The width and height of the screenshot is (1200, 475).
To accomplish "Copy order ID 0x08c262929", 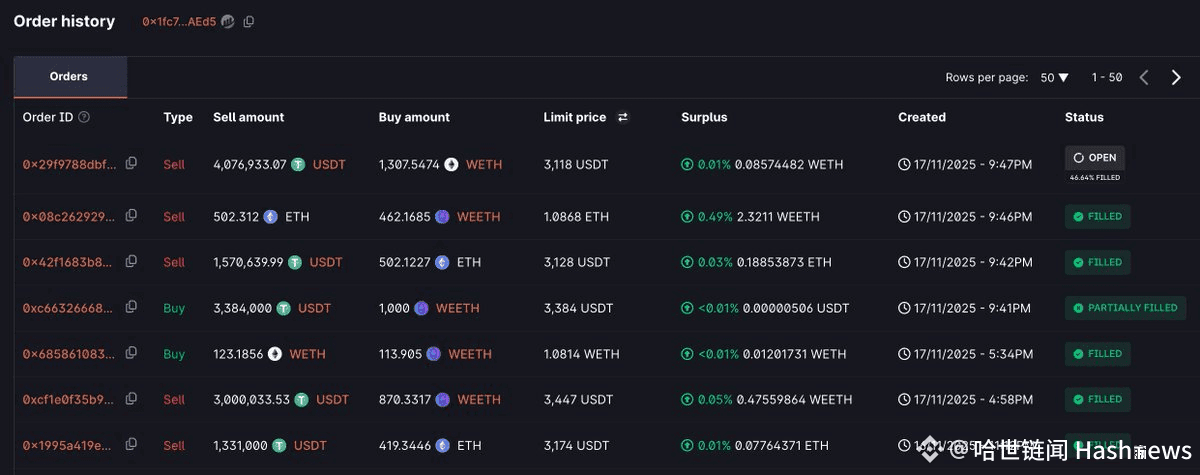I will click(131, 216).
